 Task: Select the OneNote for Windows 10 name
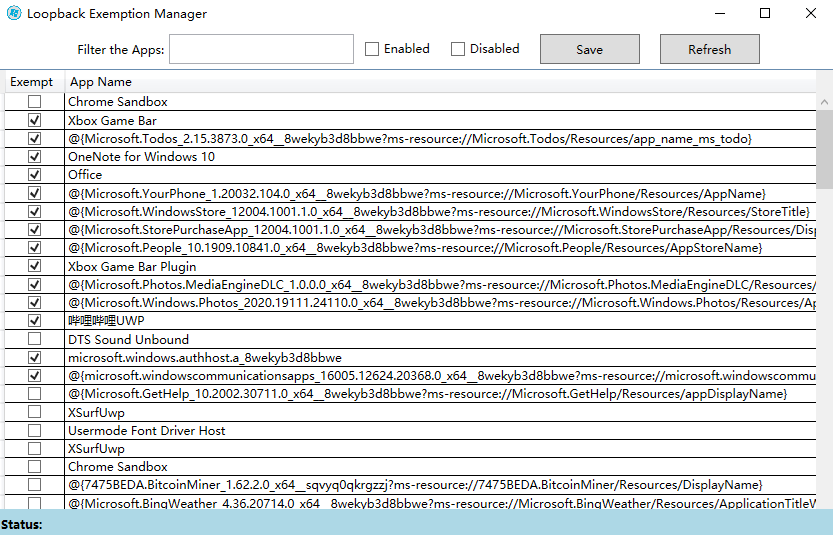click(141, 157)
